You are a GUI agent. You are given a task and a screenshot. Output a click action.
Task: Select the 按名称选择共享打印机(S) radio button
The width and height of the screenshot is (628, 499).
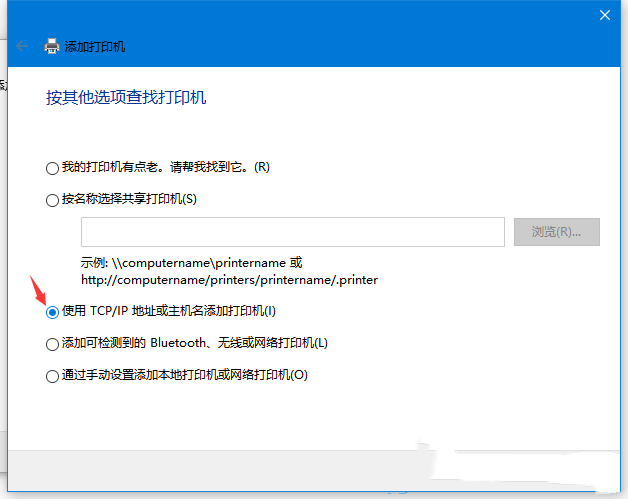coord(52,199)
